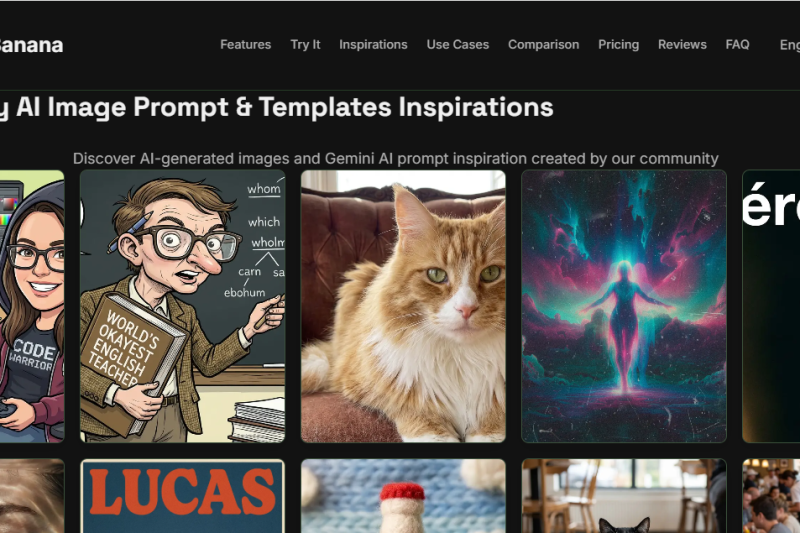Screen dimensions: 800x533
Task: Open the Code Warrior gamer caricature
Action: (x=32, y=306)
